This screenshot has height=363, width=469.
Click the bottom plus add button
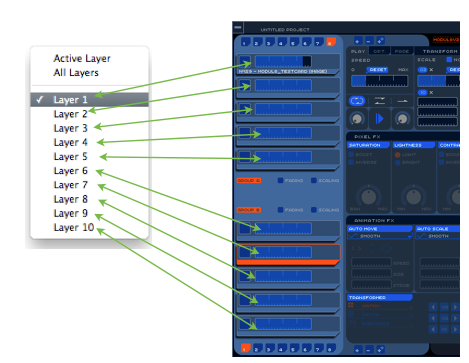357,349
